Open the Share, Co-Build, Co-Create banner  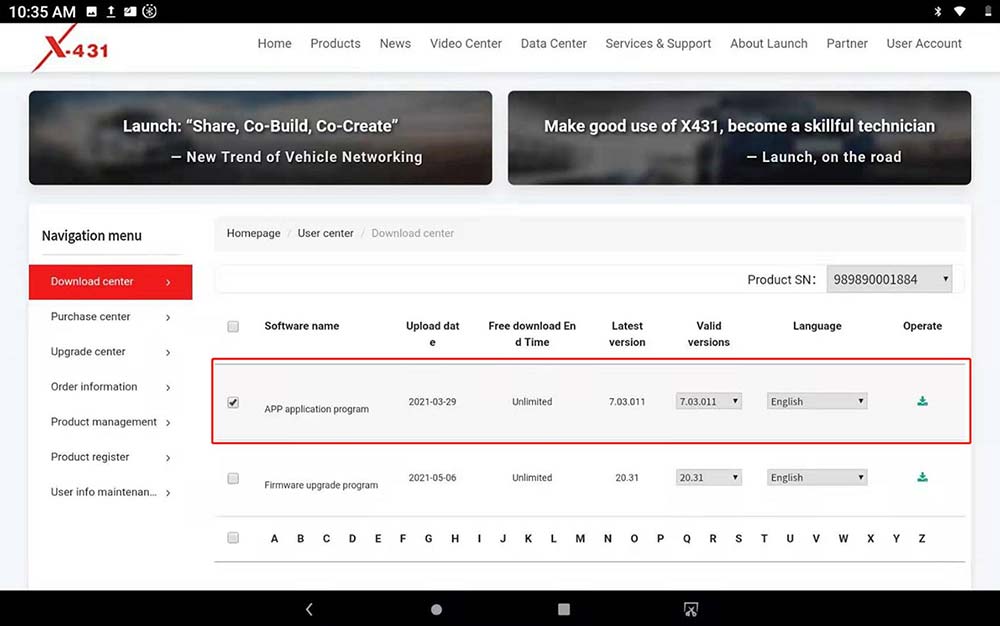[x=260, y=138]
